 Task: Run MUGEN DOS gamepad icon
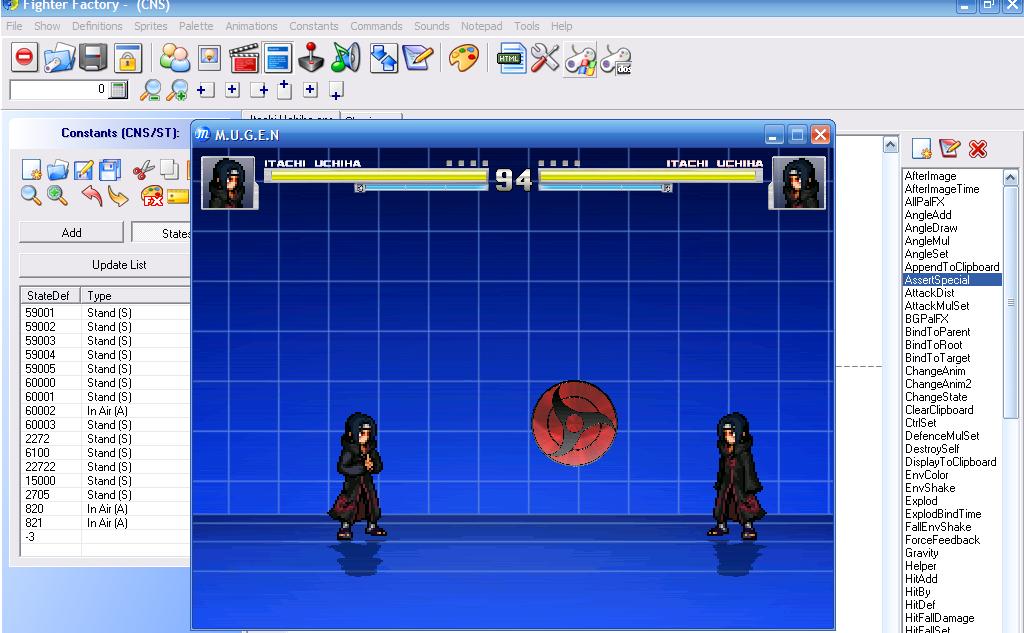(615, 59)
